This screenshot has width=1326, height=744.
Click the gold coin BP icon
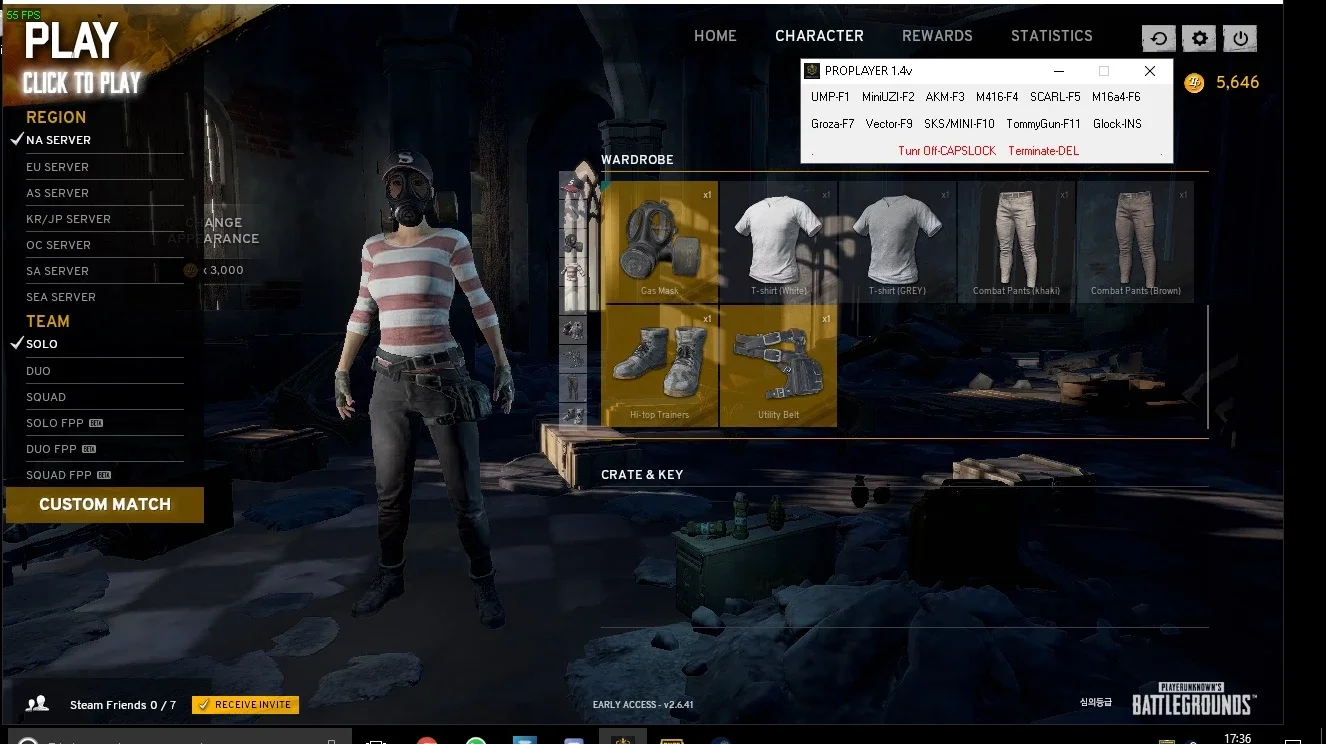tap(1194, 83)
